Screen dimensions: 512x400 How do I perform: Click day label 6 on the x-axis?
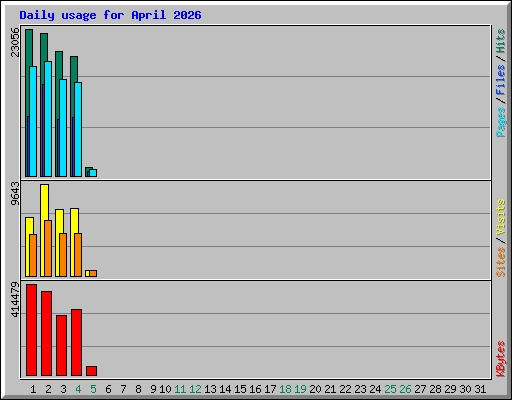coord(108,389)
